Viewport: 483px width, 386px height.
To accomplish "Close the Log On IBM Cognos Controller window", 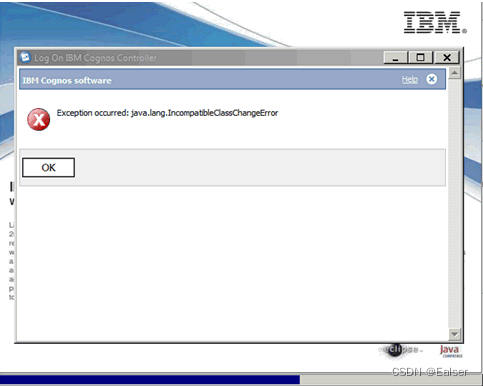I will [447, 58].
